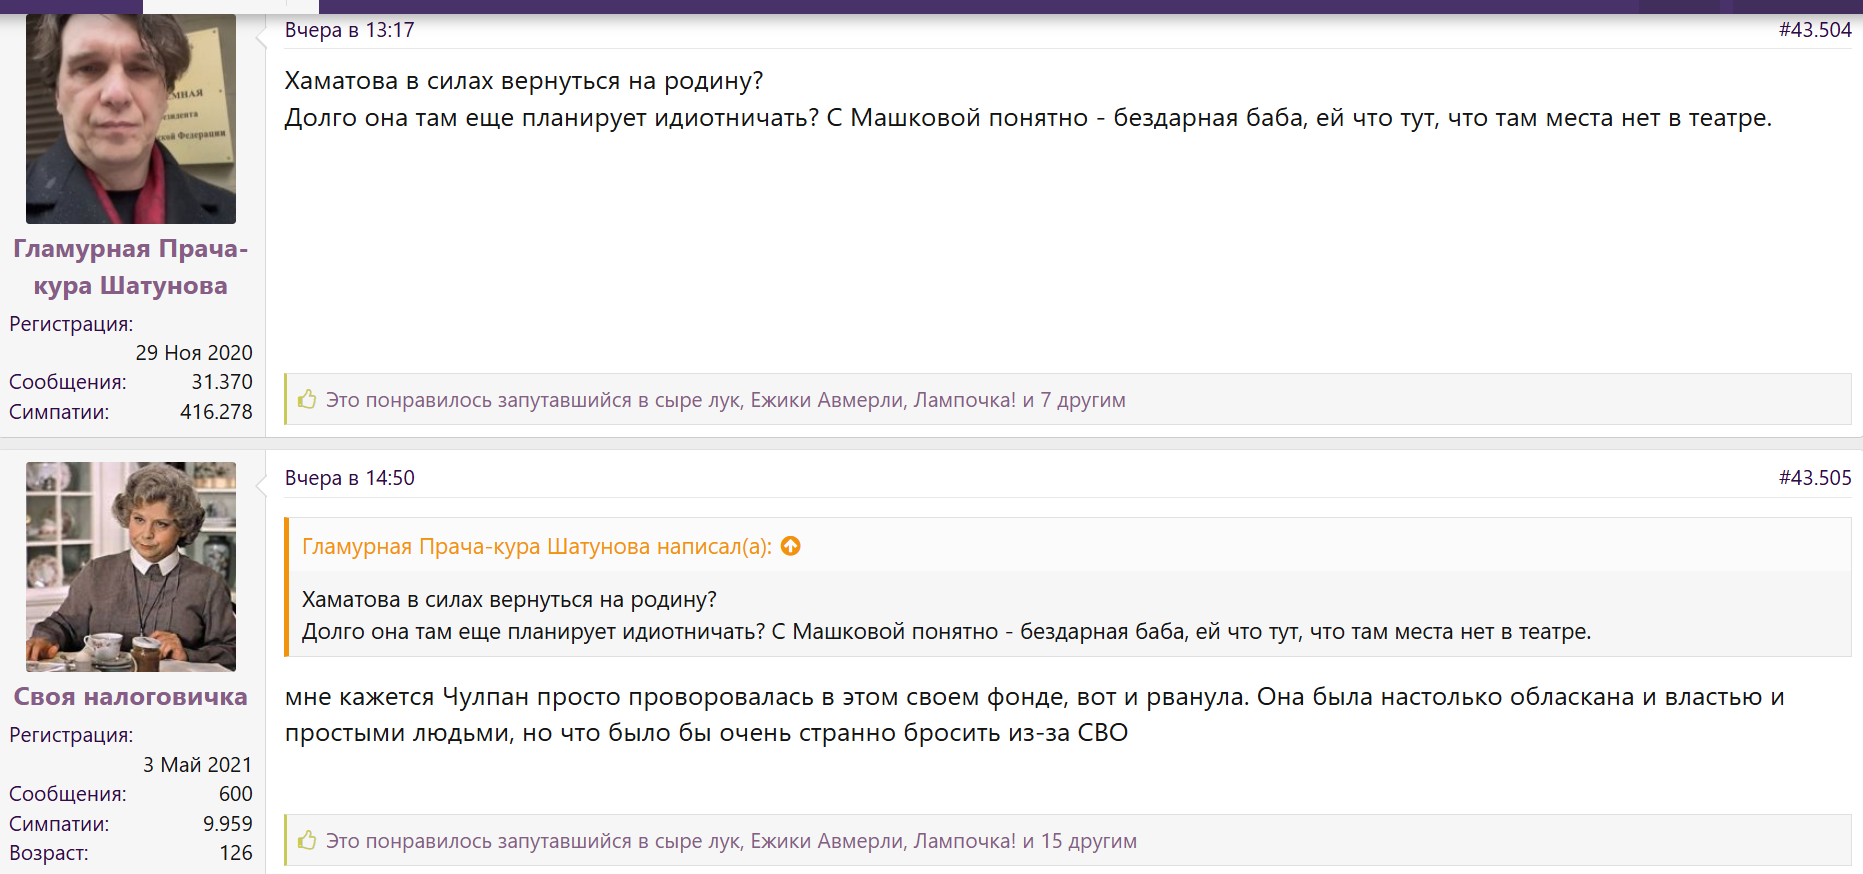Screen dimensions: 1863x874
Task: Open Своя налоговичка's avatar picture
Action: point(131,566)
